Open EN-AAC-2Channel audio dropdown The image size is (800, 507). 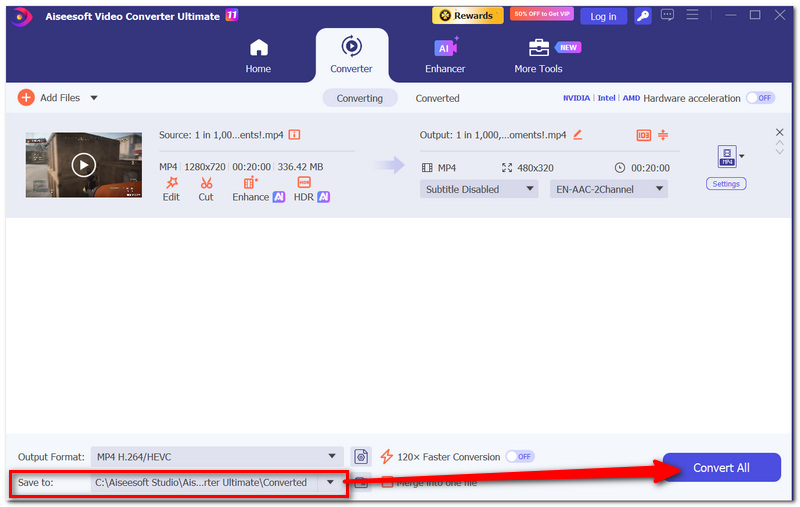[609, 189]
